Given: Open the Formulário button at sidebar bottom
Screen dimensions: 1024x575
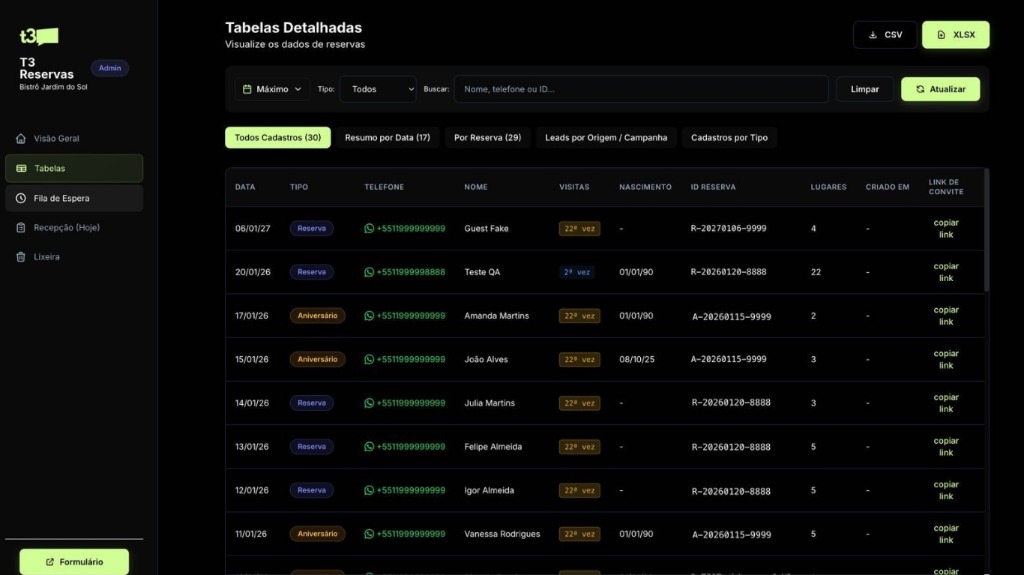Looking at the screenshot, I should (x=74, y=562).
